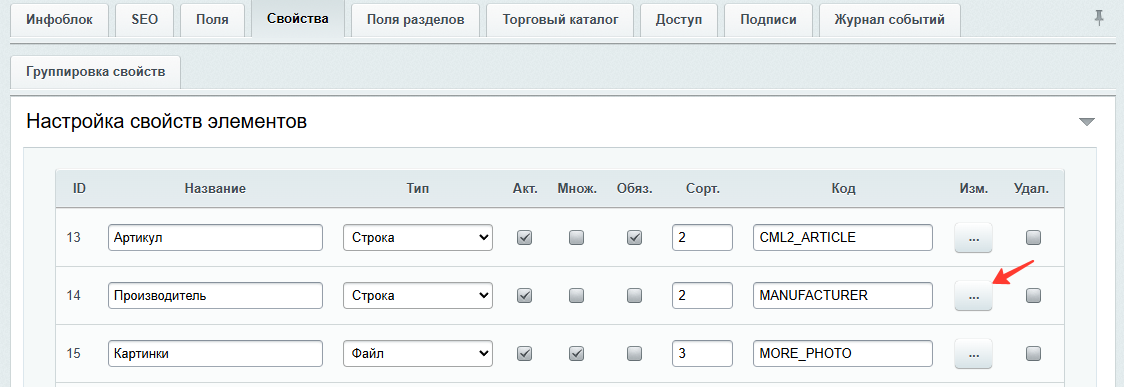Click the CML2_ARTICLE code field
Viewport: 1124px width, 387px height.
coord(843,237)
